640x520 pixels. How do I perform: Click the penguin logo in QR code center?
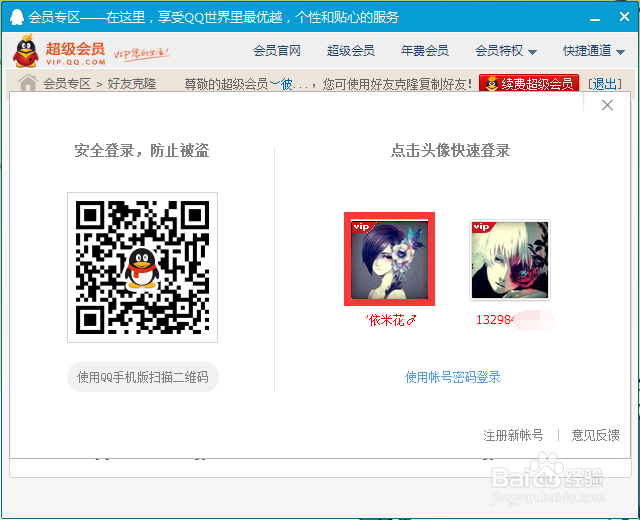pos(142,269)
